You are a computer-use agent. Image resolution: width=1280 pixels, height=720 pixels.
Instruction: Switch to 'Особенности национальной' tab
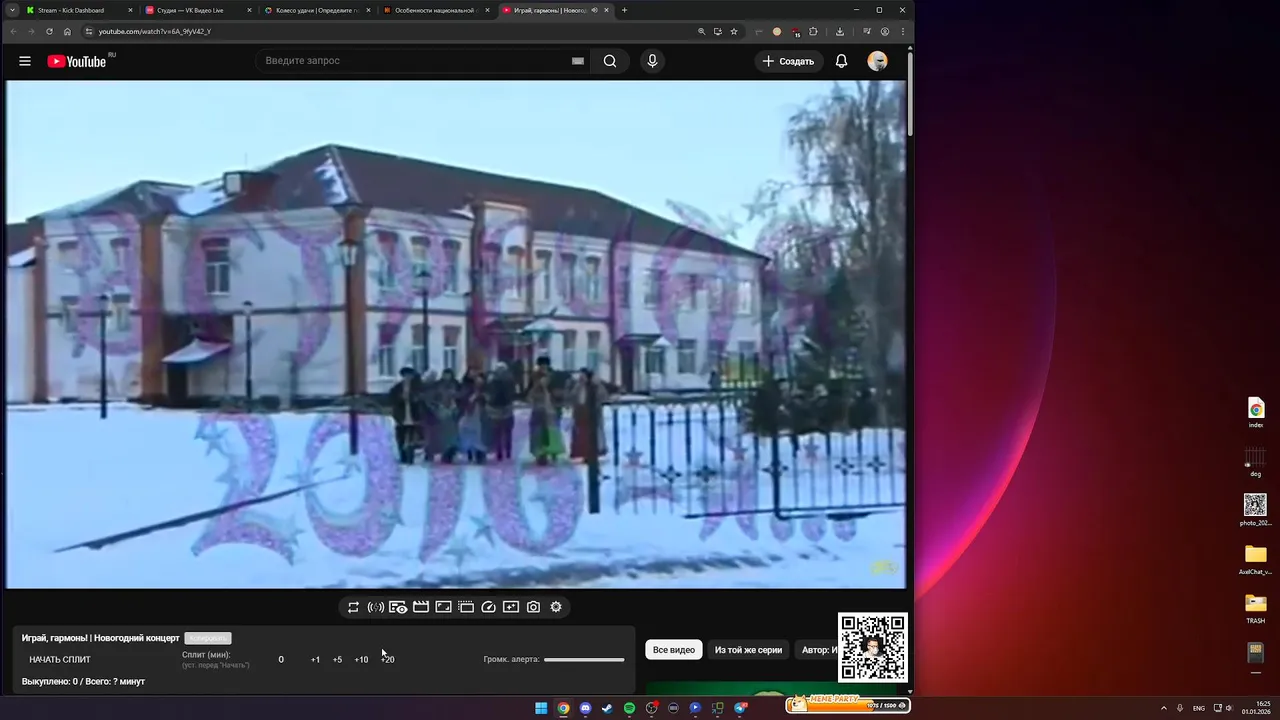(x=435, y=10)
